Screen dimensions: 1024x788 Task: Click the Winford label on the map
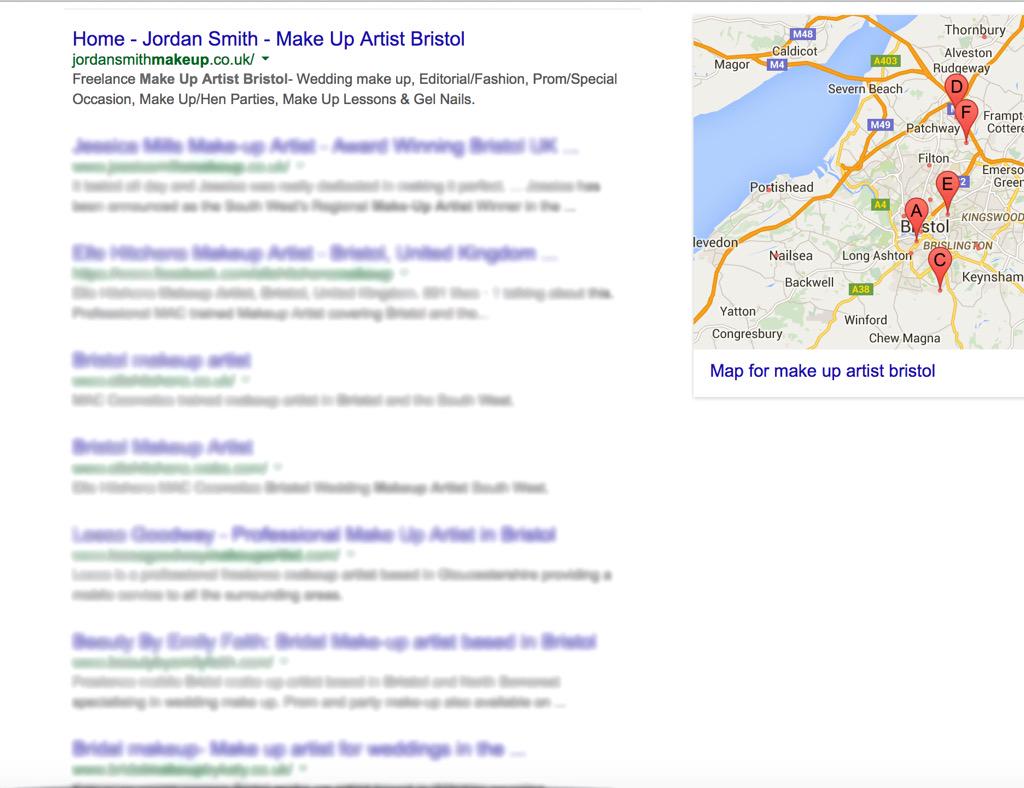(865, 320)
